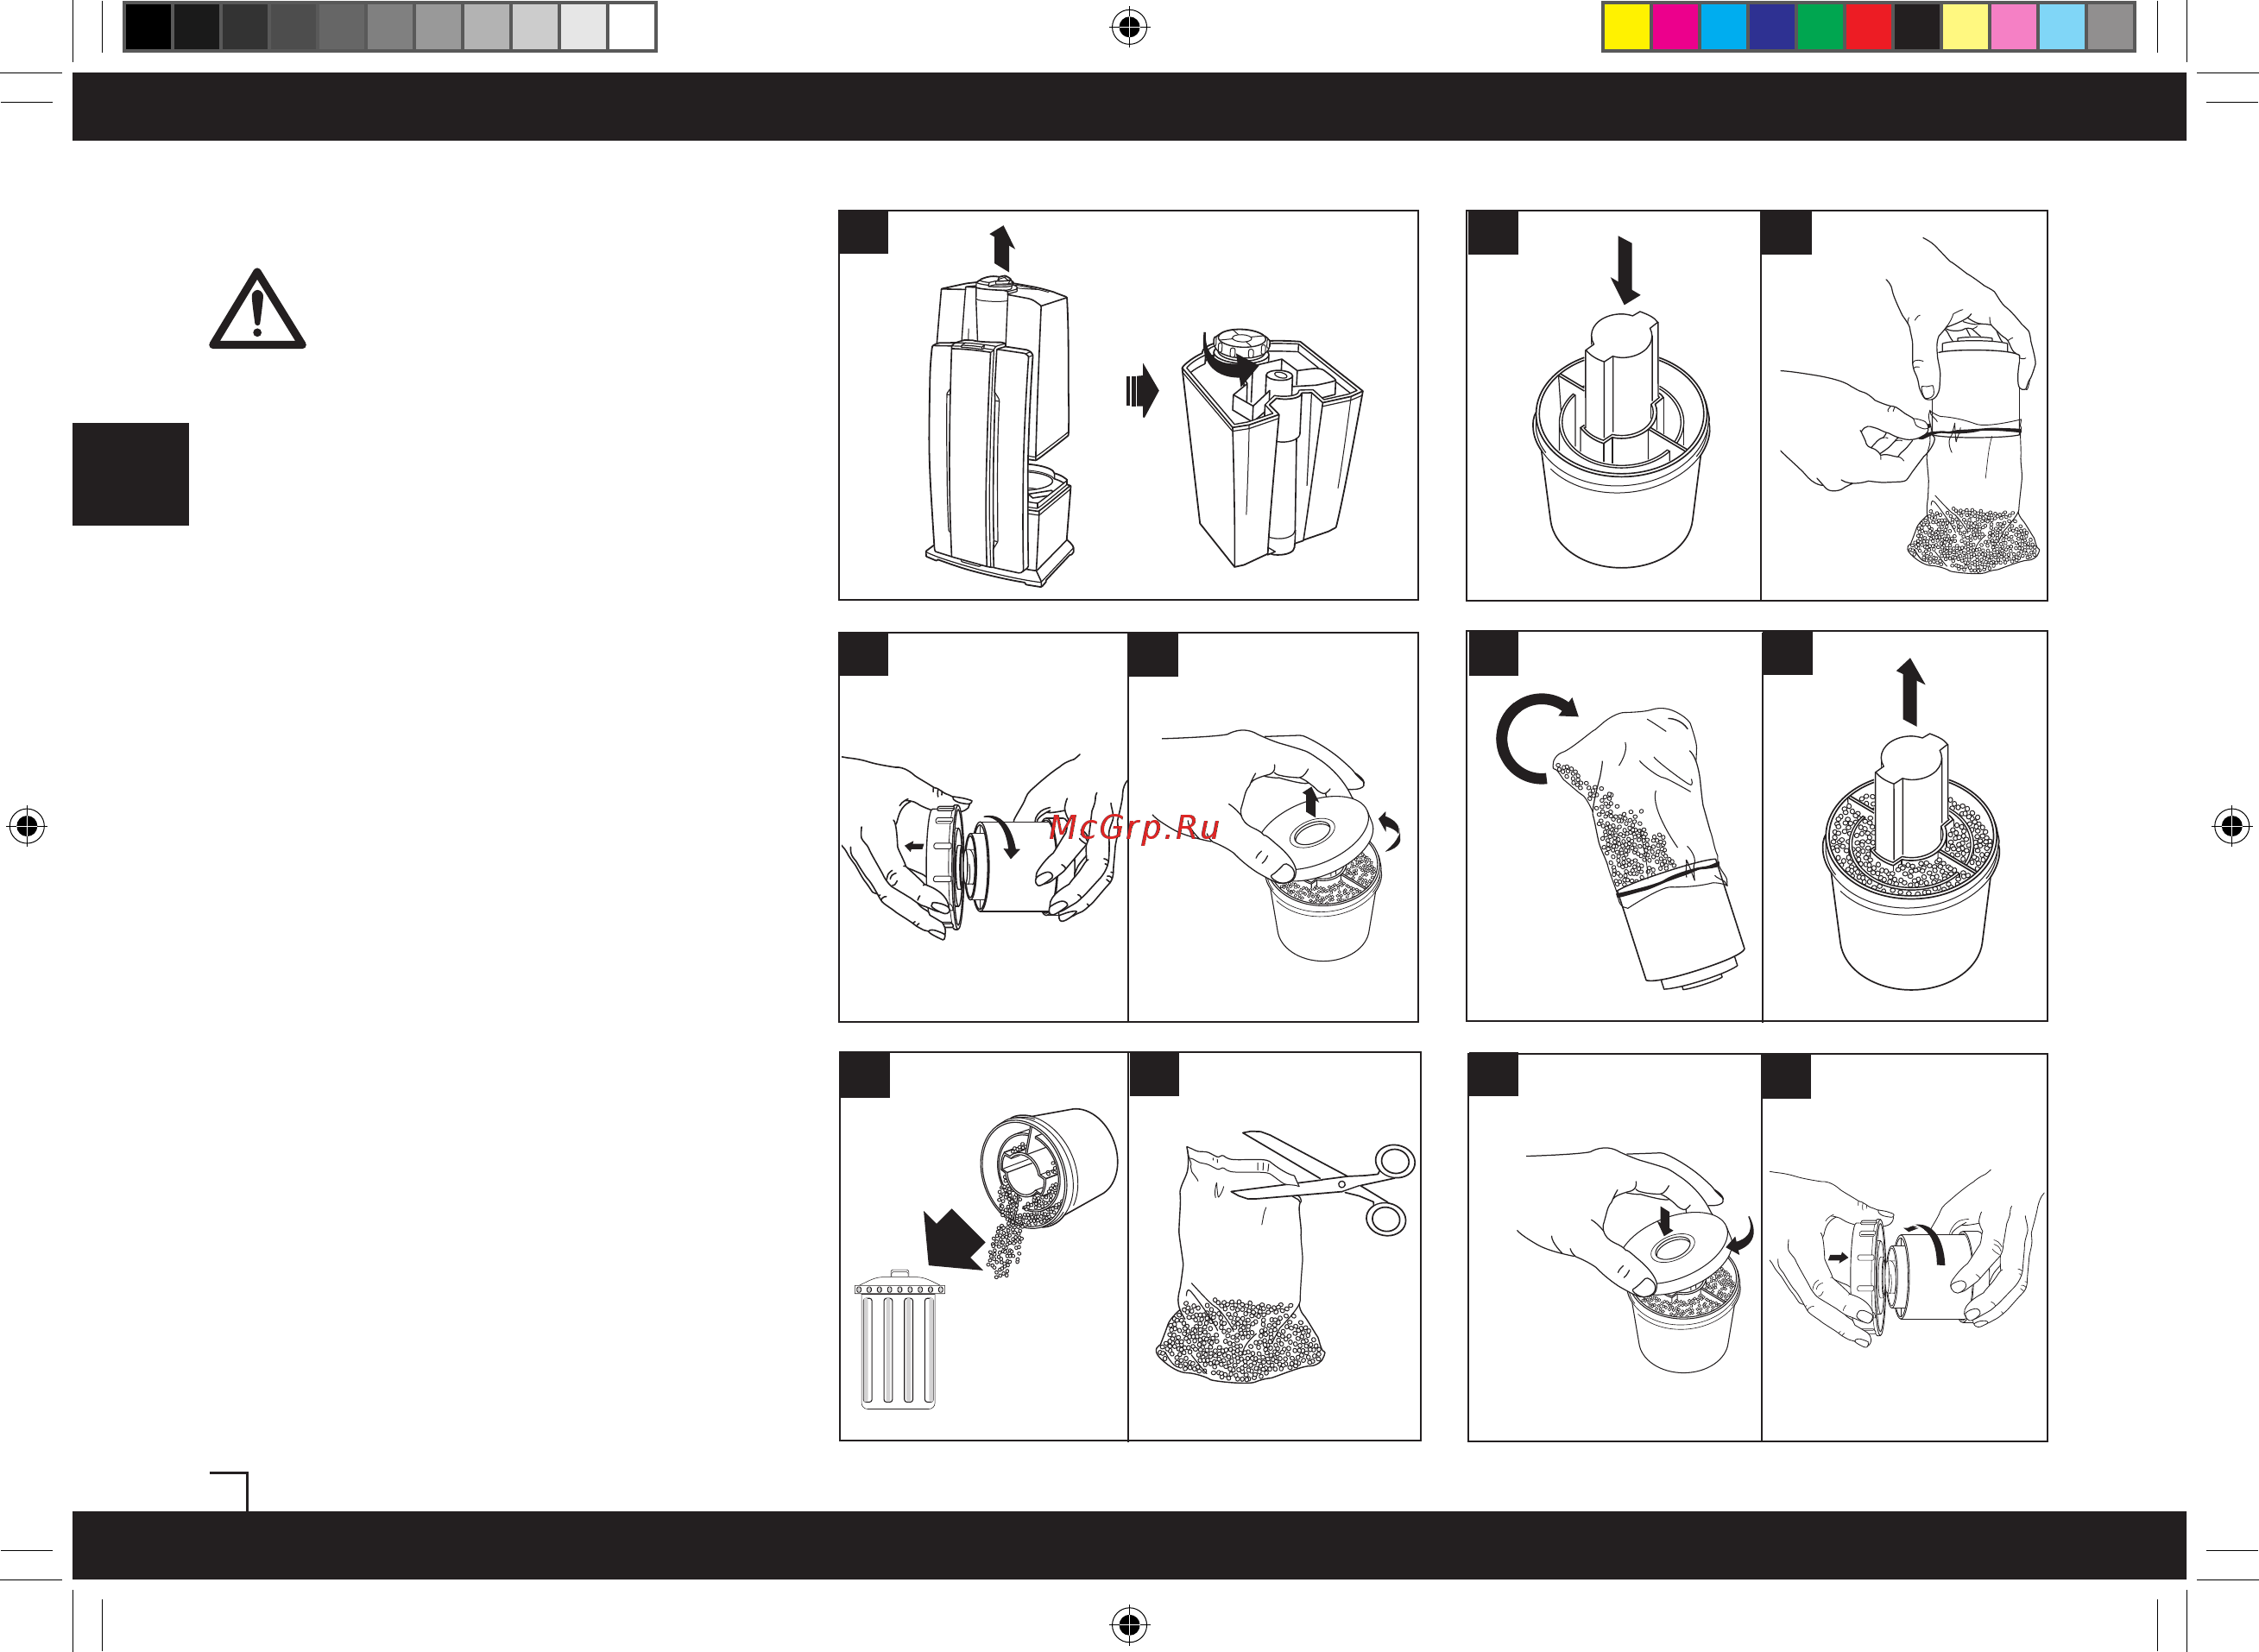2259x1652 pixels.
Task: Click the right registration crosshair mark
Action: pos(2231,825)
